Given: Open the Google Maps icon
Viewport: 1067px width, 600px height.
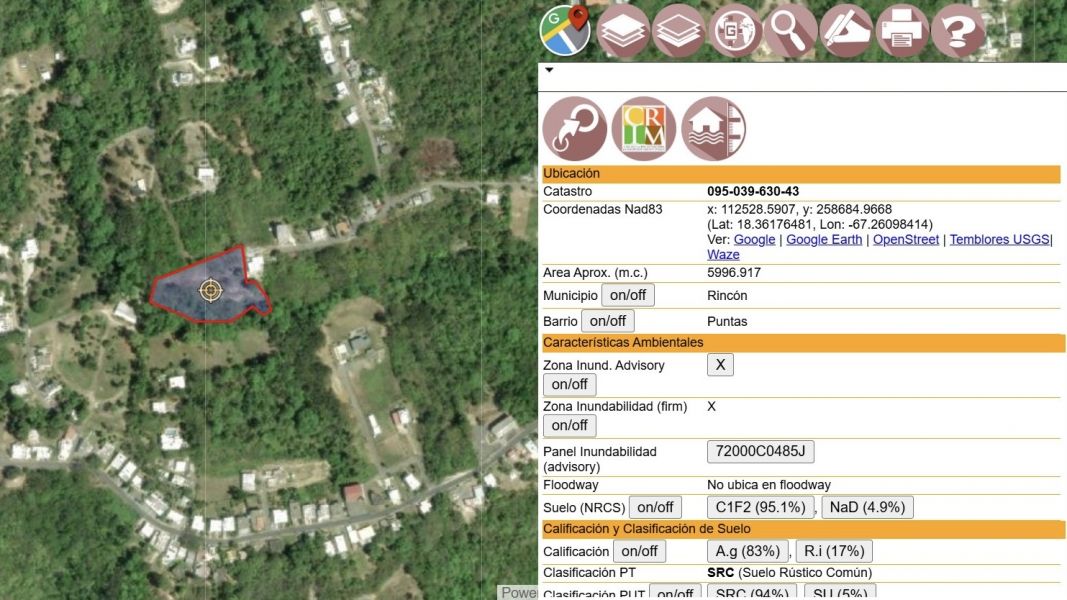Looking at the screenshot, I should click(565, 30).
